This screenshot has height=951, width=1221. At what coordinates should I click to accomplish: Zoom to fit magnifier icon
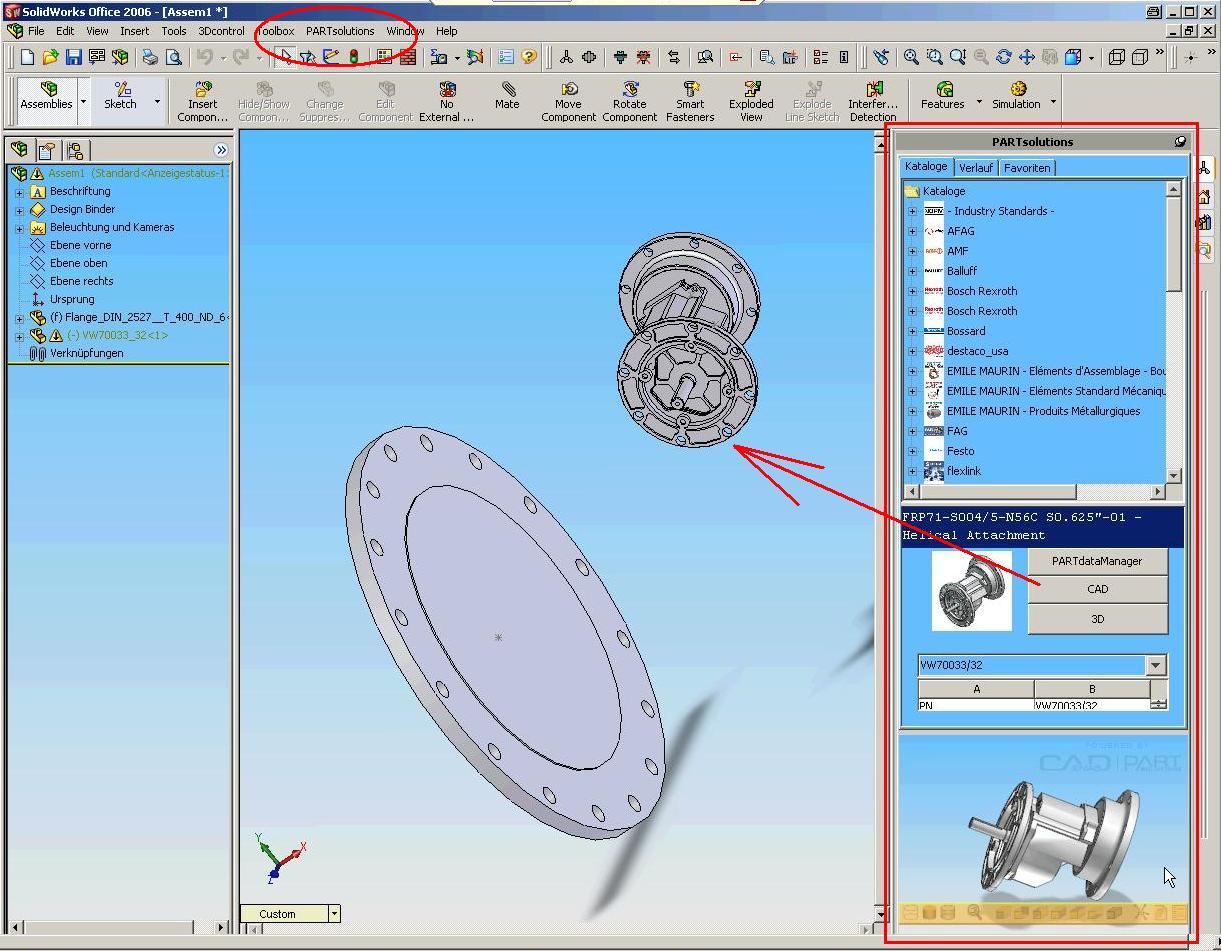(x=911, y=58)
